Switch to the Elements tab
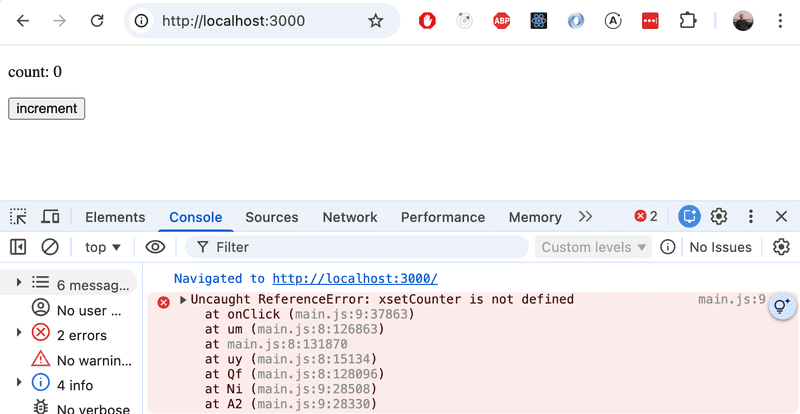This screenshot has height=414, width=800. [115, 217]
